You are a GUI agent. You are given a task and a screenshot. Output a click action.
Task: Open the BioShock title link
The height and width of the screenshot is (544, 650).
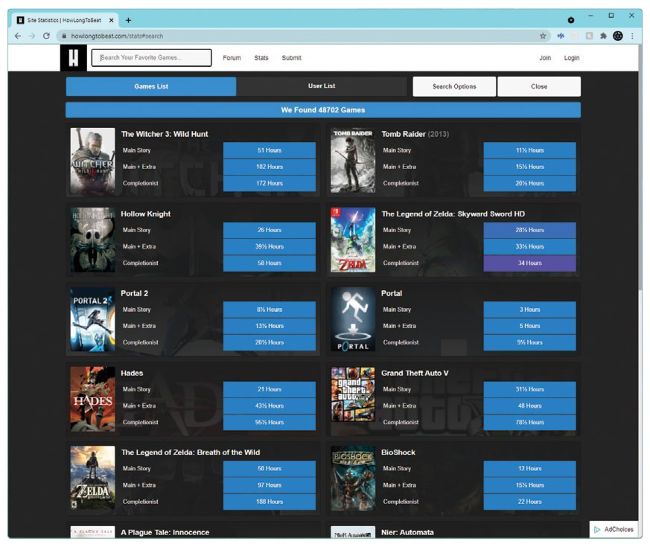pos(398,452)
